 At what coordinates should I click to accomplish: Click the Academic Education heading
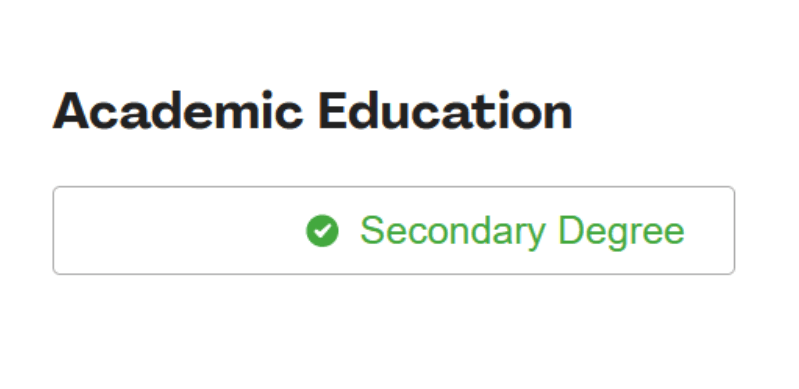point(312,111)
